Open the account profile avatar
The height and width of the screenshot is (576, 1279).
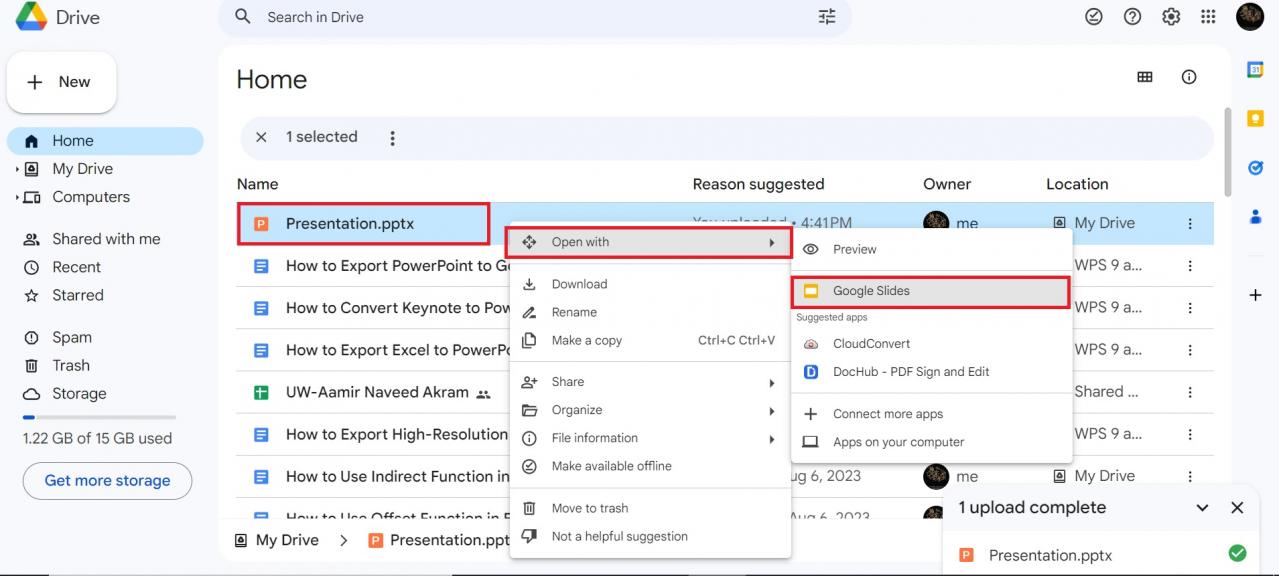click(x=1250, y=17)
